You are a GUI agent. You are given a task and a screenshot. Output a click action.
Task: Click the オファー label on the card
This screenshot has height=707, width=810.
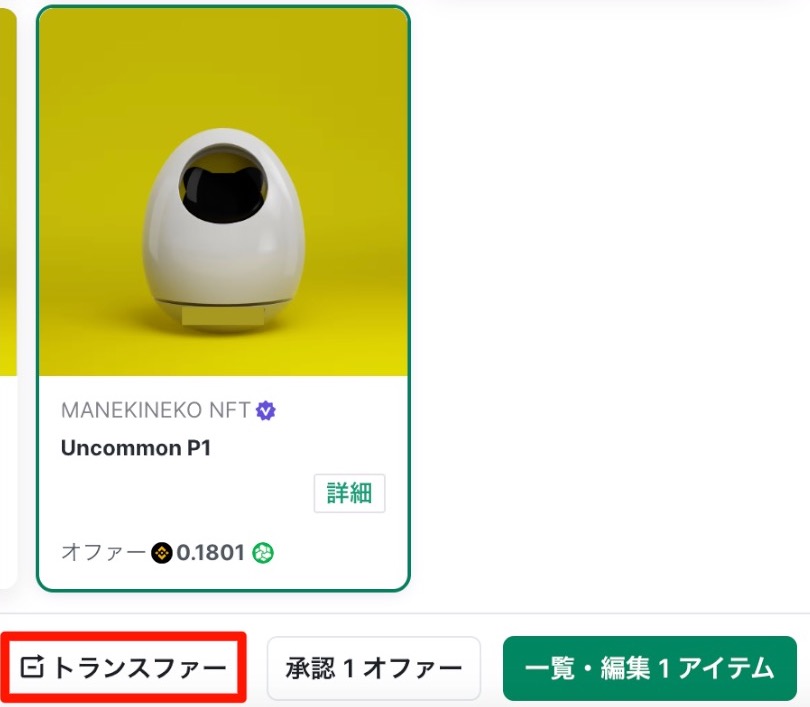click(x=104, y=553)
